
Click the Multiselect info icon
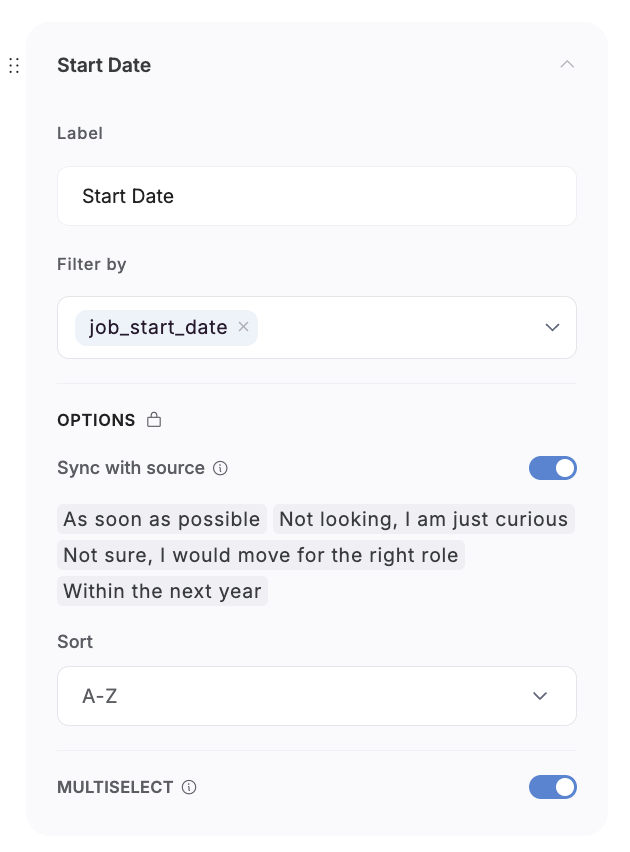pyautogui.click(x=189, y=787)
